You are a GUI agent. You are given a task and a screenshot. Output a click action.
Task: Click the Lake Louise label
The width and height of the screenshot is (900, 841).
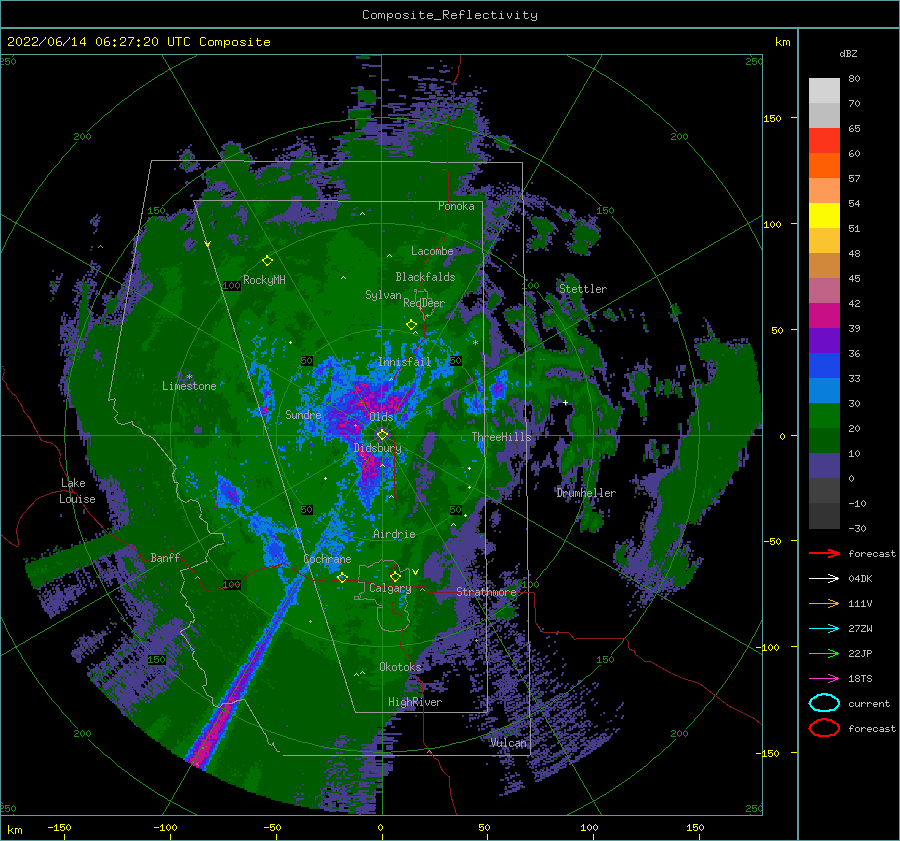77,491
